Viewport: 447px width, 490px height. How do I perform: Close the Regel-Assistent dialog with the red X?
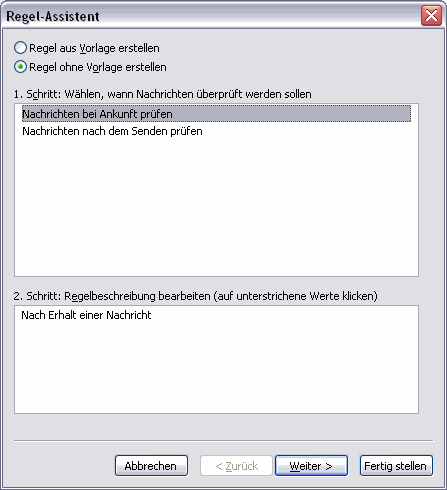click(x=431, y=15)
